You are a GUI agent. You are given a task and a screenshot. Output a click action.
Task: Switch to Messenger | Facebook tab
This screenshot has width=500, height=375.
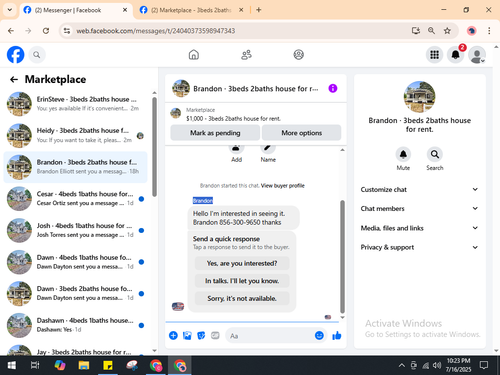click(x=75, y=10)
